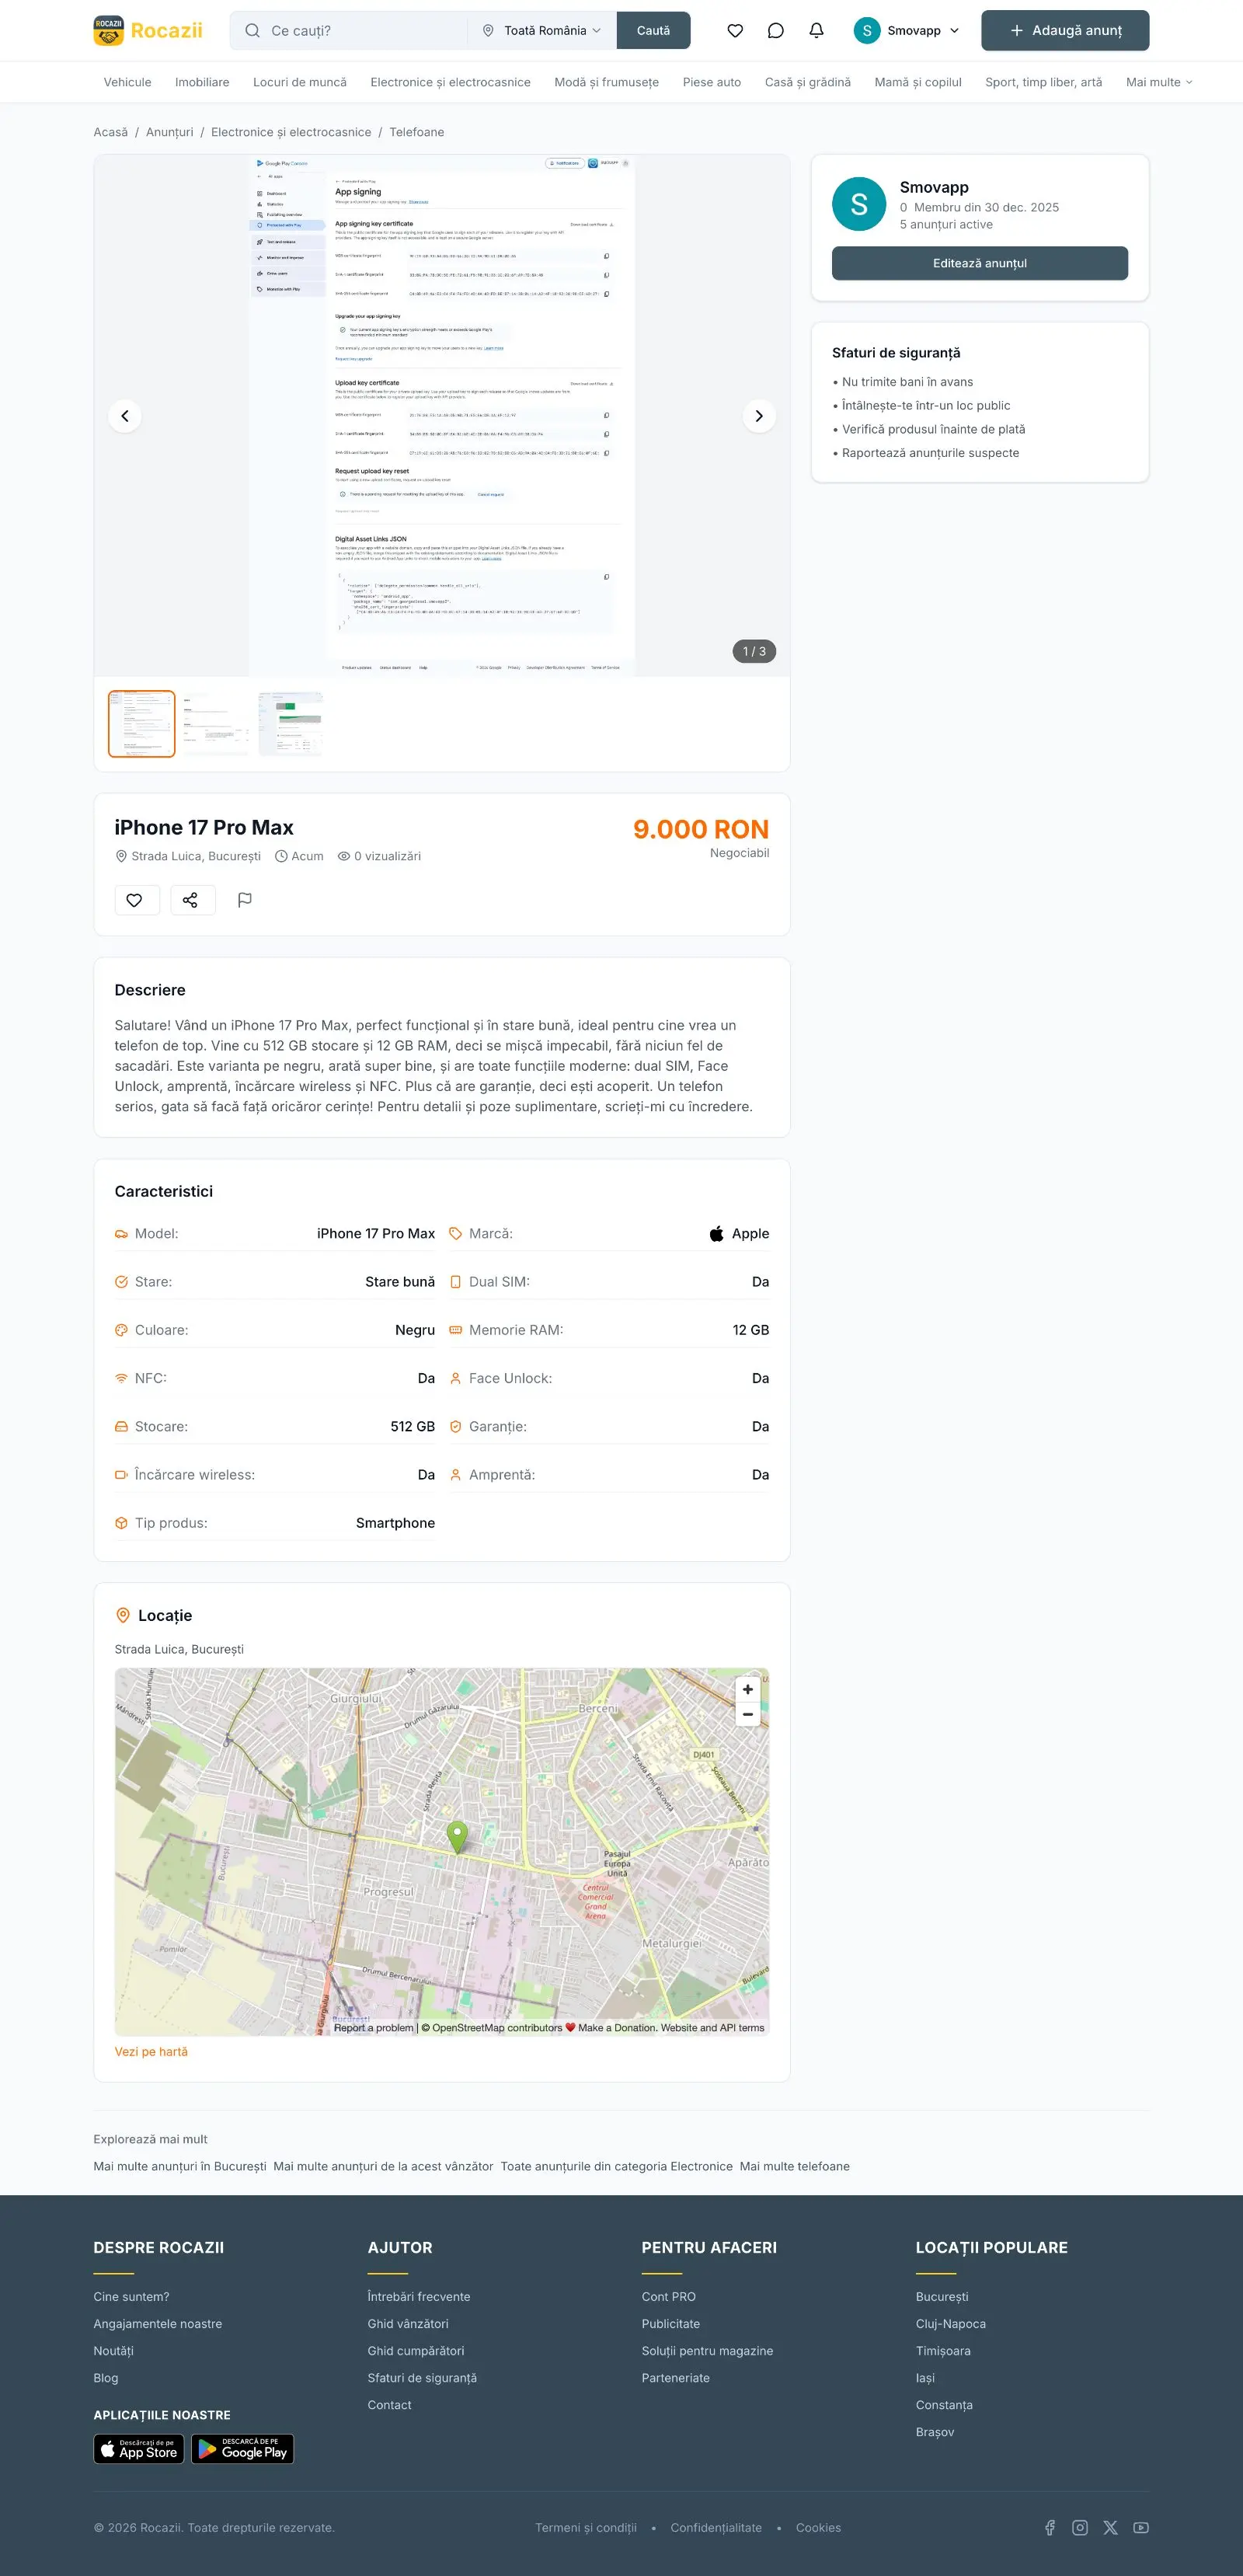Image resolution: width=1243 pixels, height=2576 pixels.
Task: Select the third gallery thumbnail
Action: point(291,724)
